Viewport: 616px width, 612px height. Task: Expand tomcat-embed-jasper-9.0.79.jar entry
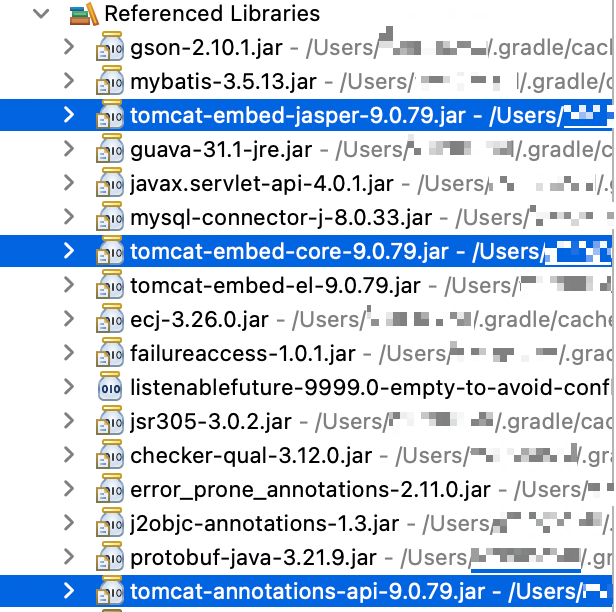tap(69, 115)
